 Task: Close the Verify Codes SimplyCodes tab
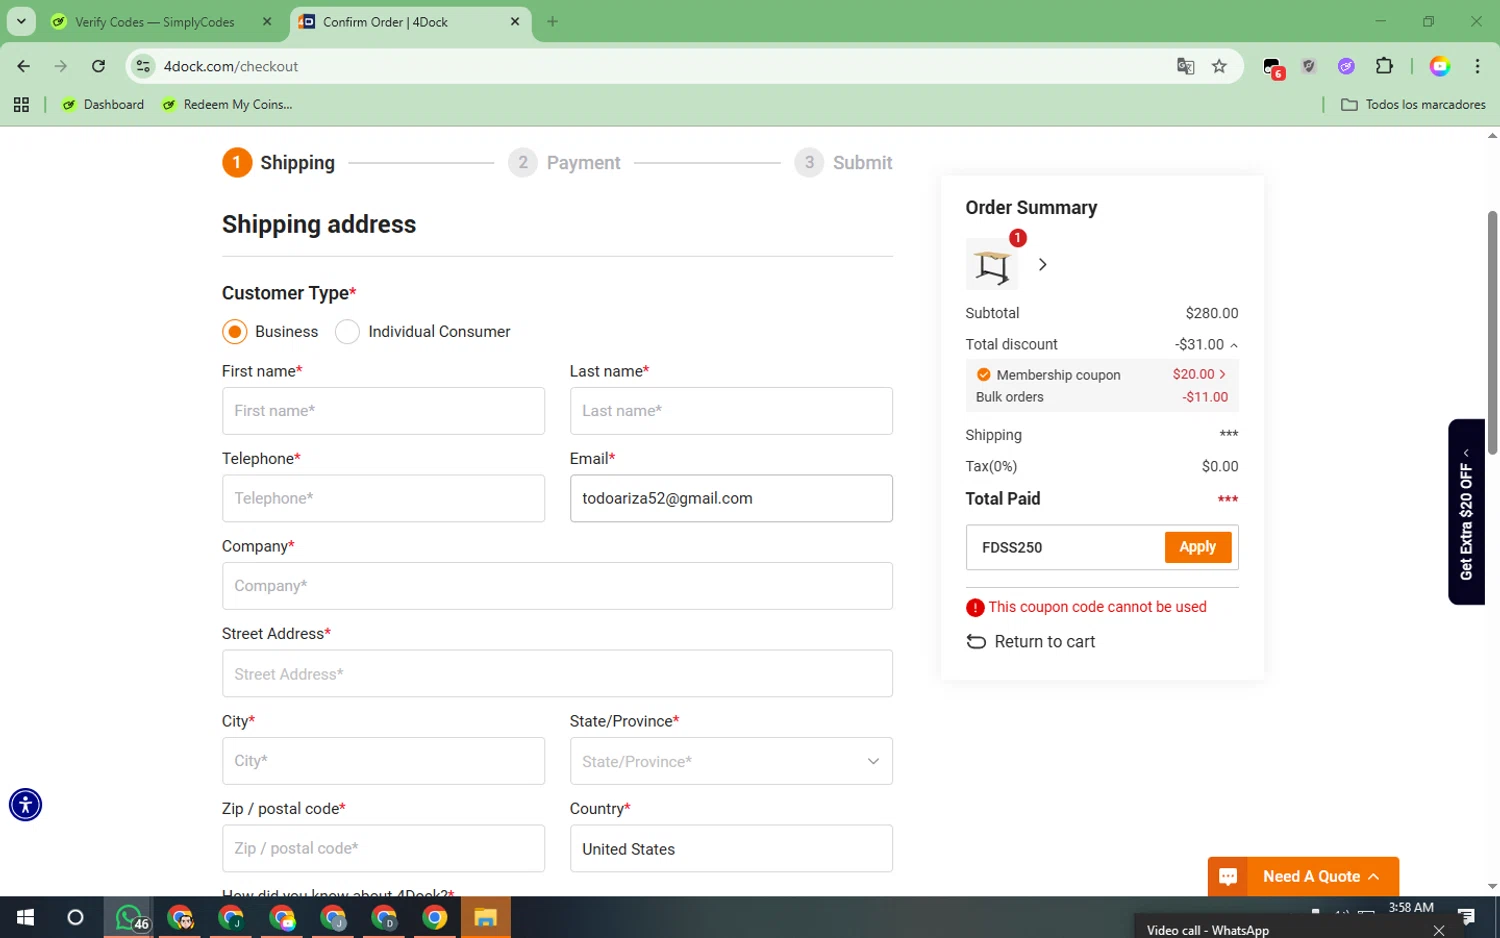[267, 22]
